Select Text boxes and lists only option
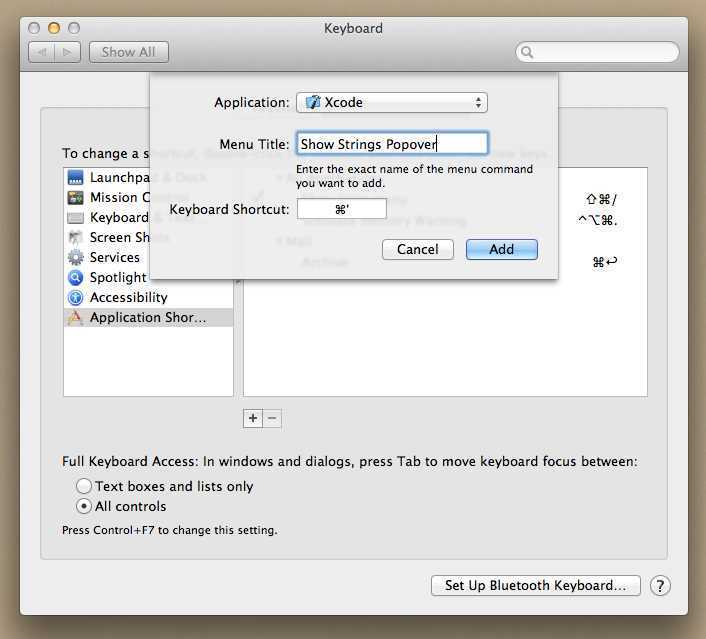This screenshot has width=706, height=639. pyautogui.click(x=84, y=486)
